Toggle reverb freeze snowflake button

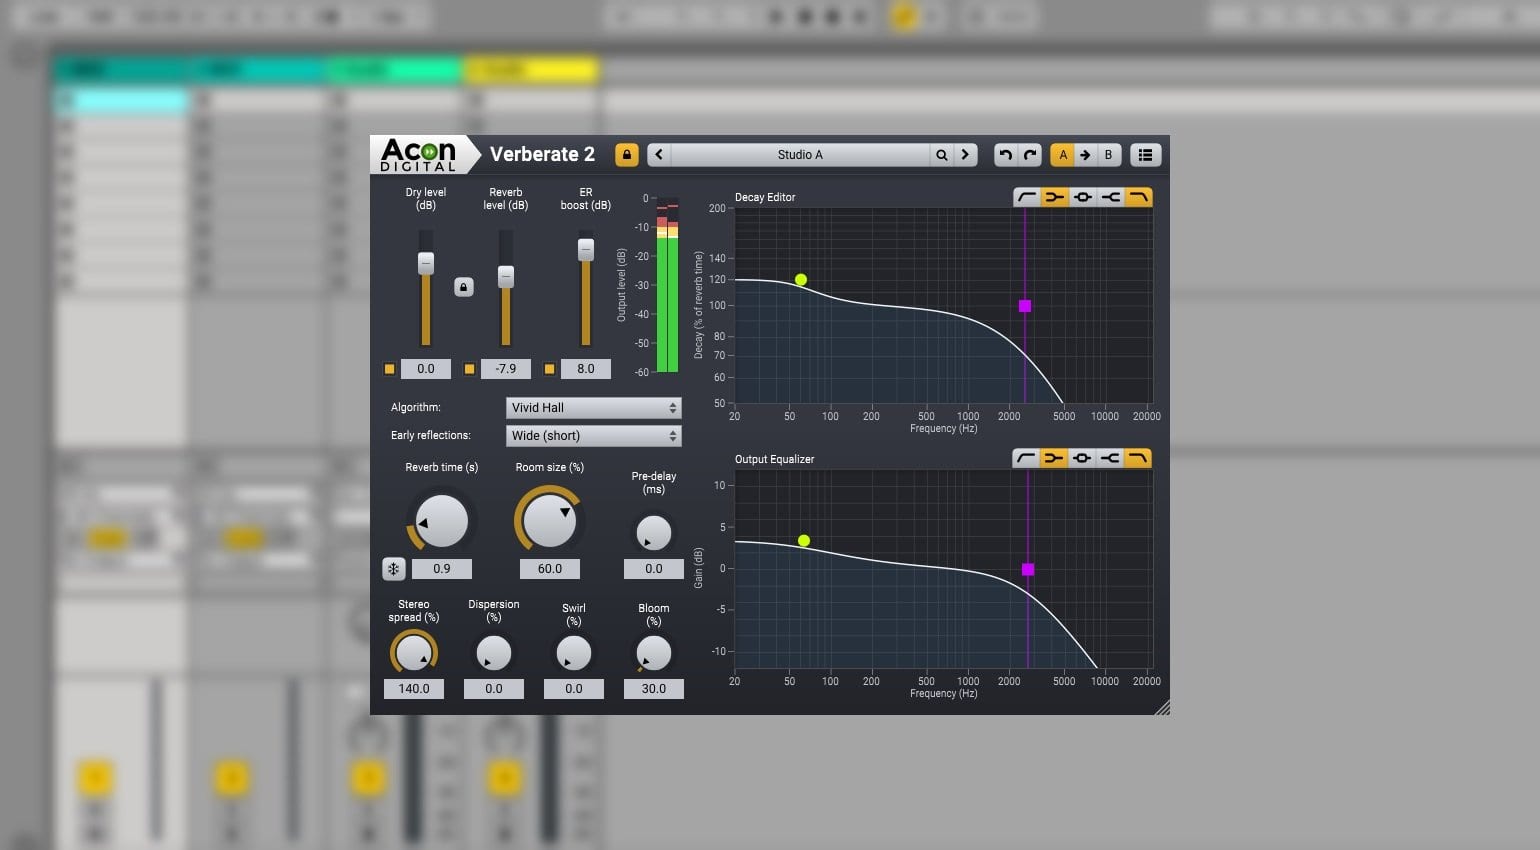394,569
